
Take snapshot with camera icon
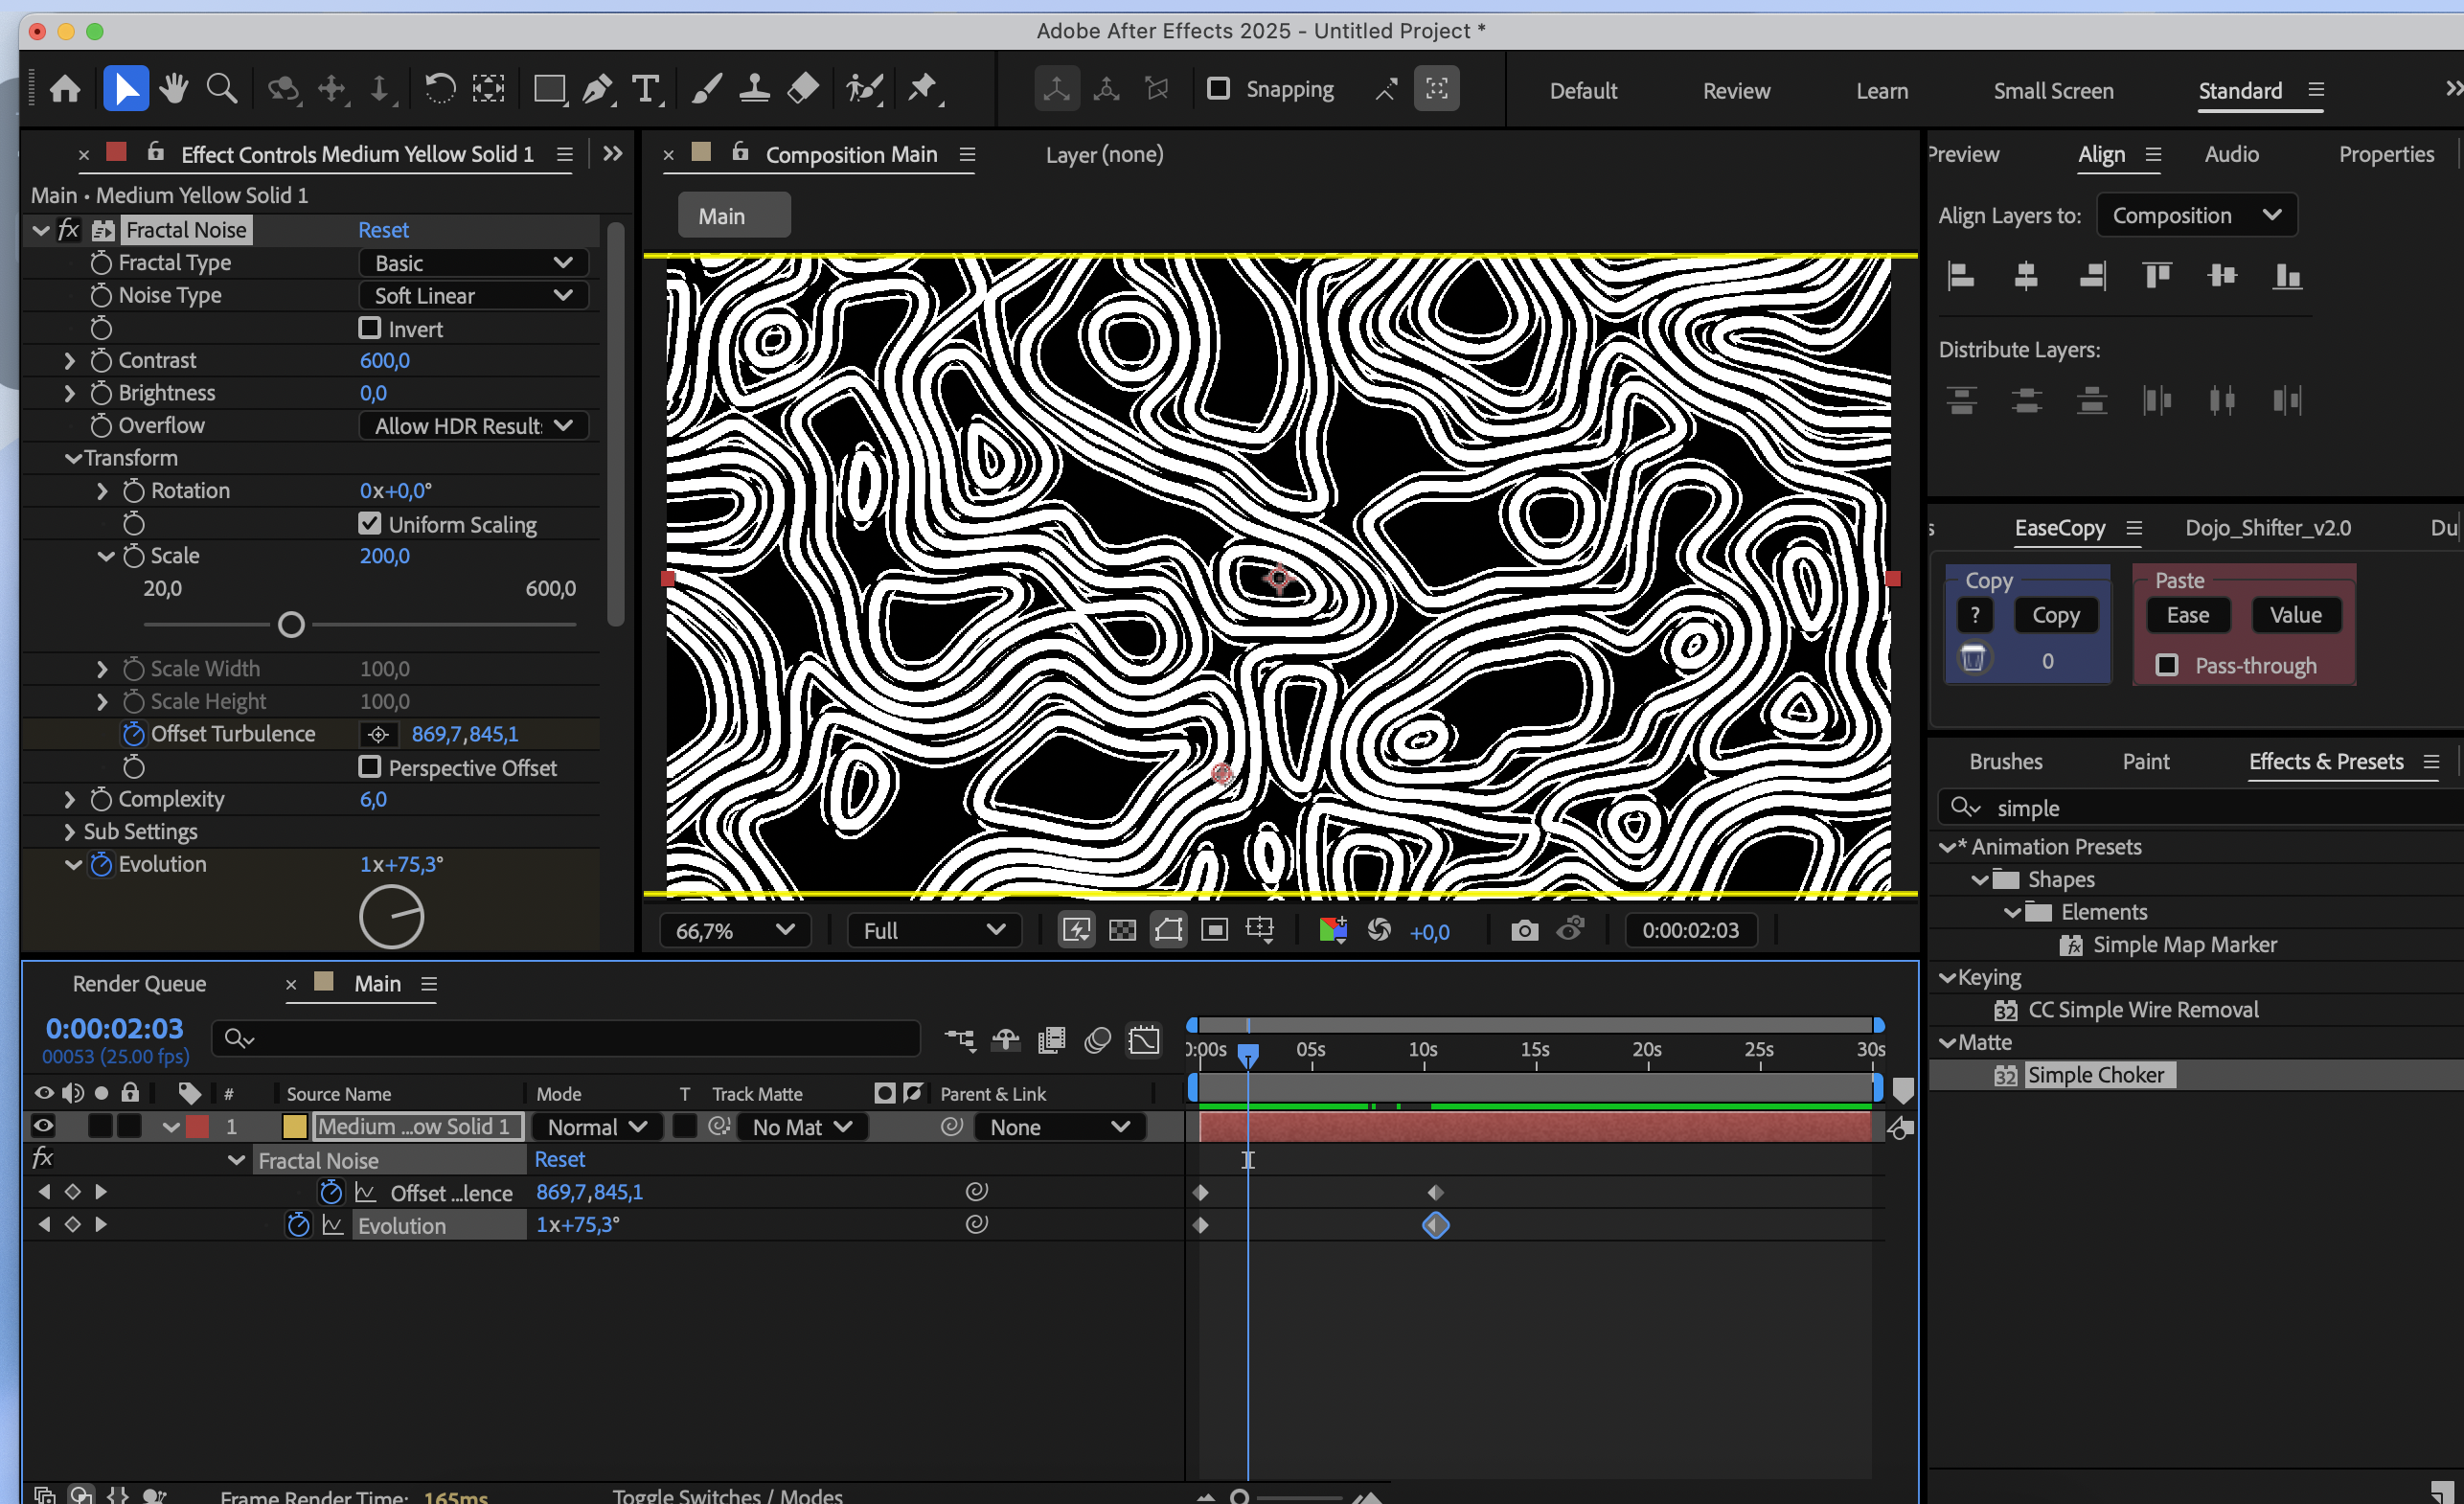(x=1523, y=931)
